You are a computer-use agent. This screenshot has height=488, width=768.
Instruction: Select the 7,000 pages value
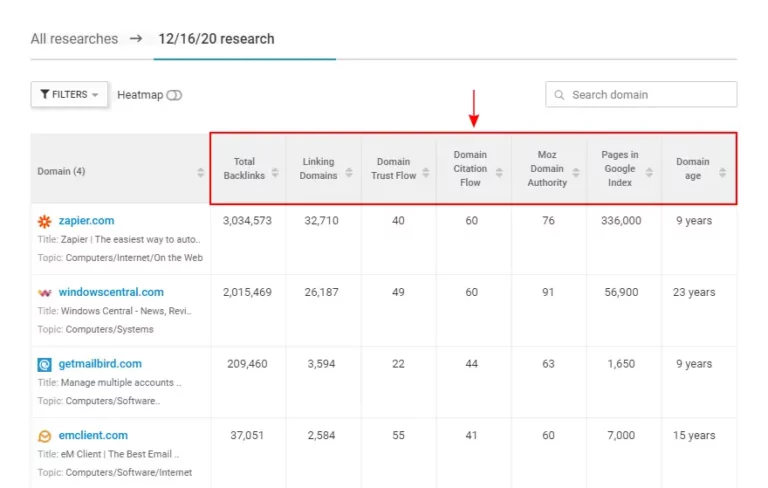pos(621,435)
